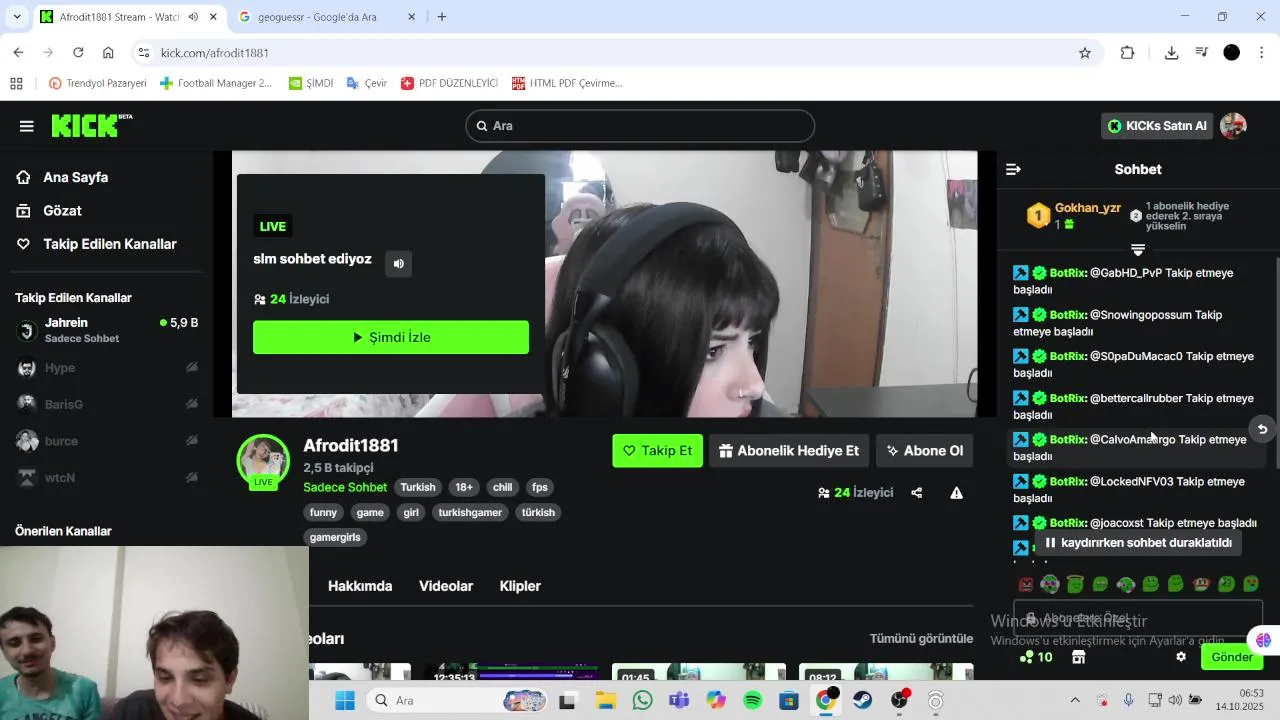This screenshot has width=1280, height=720.
Task: Select the 18+ tag
Action: click(464, 487)
